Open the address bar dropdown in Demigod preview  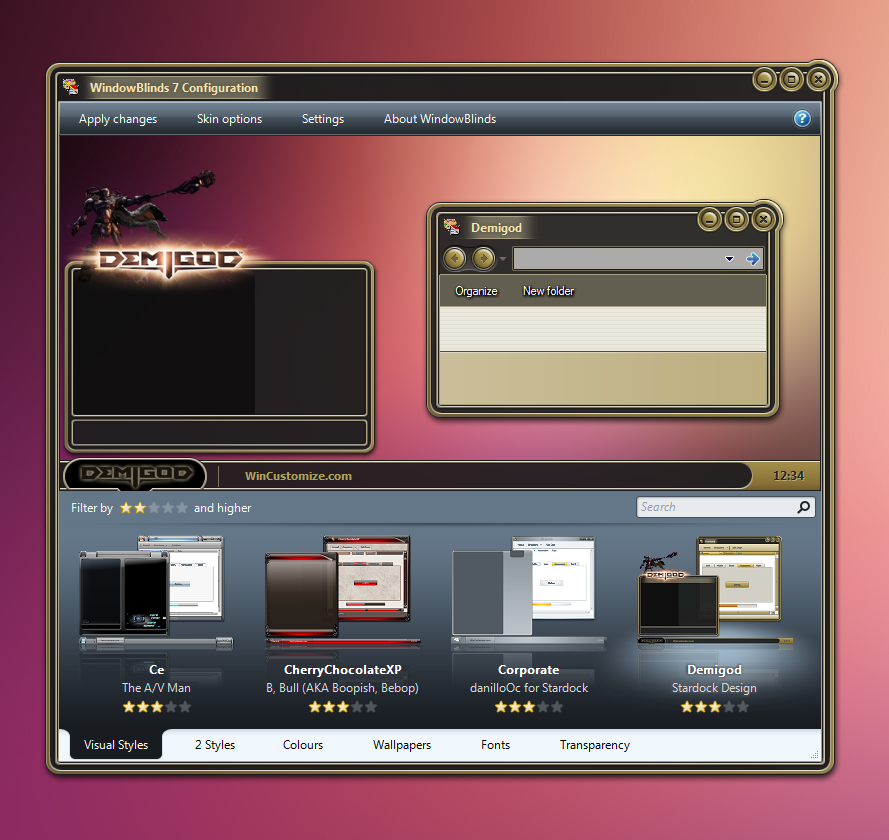pos(729,259)
